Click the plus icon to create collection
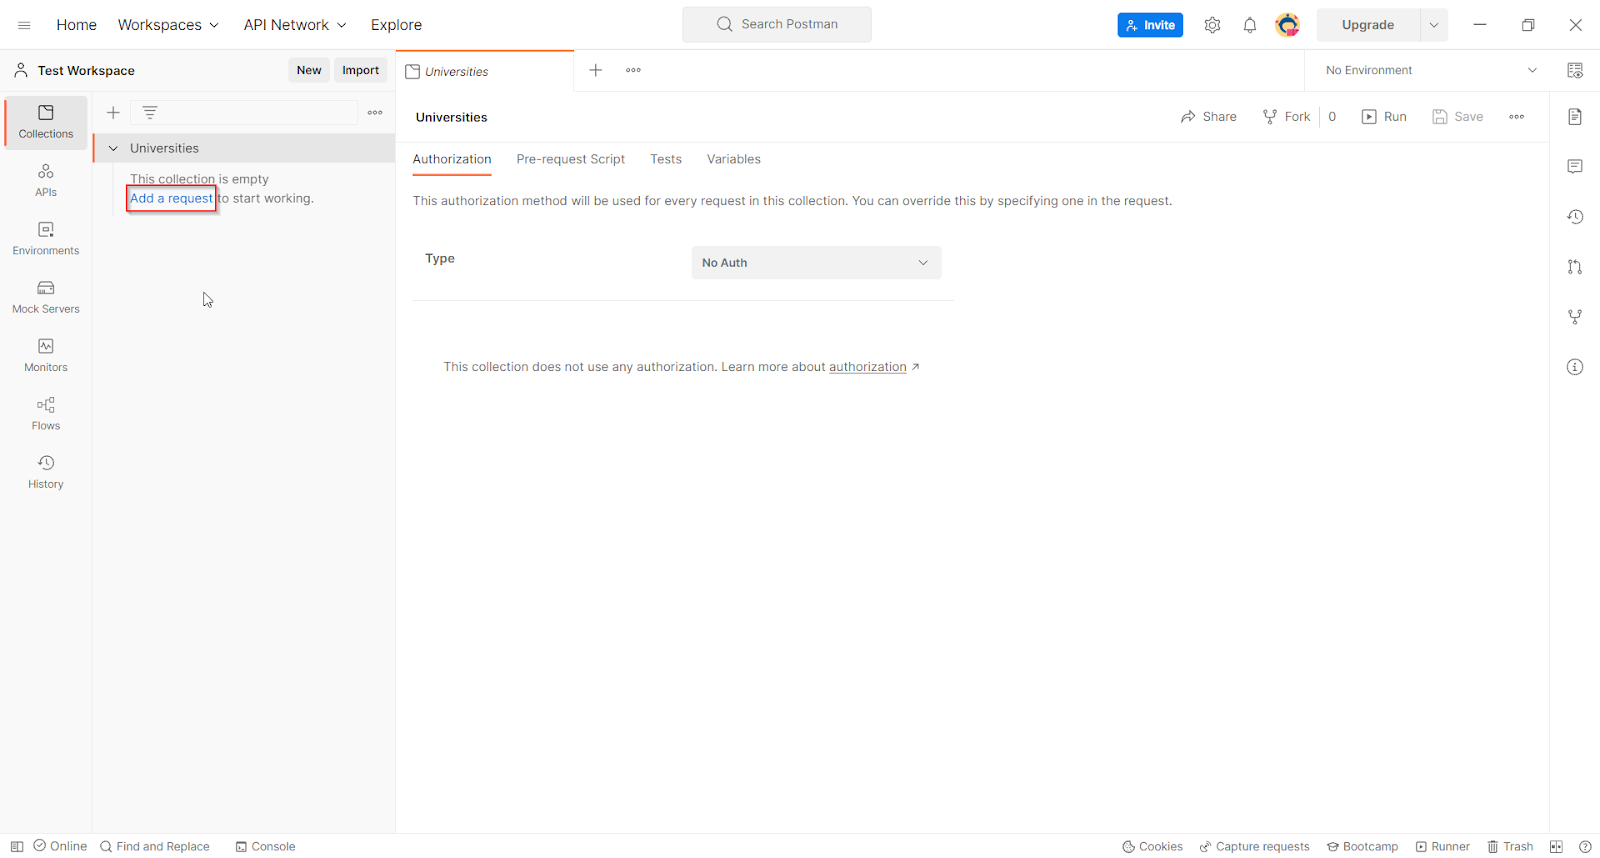 click(113, 113)
